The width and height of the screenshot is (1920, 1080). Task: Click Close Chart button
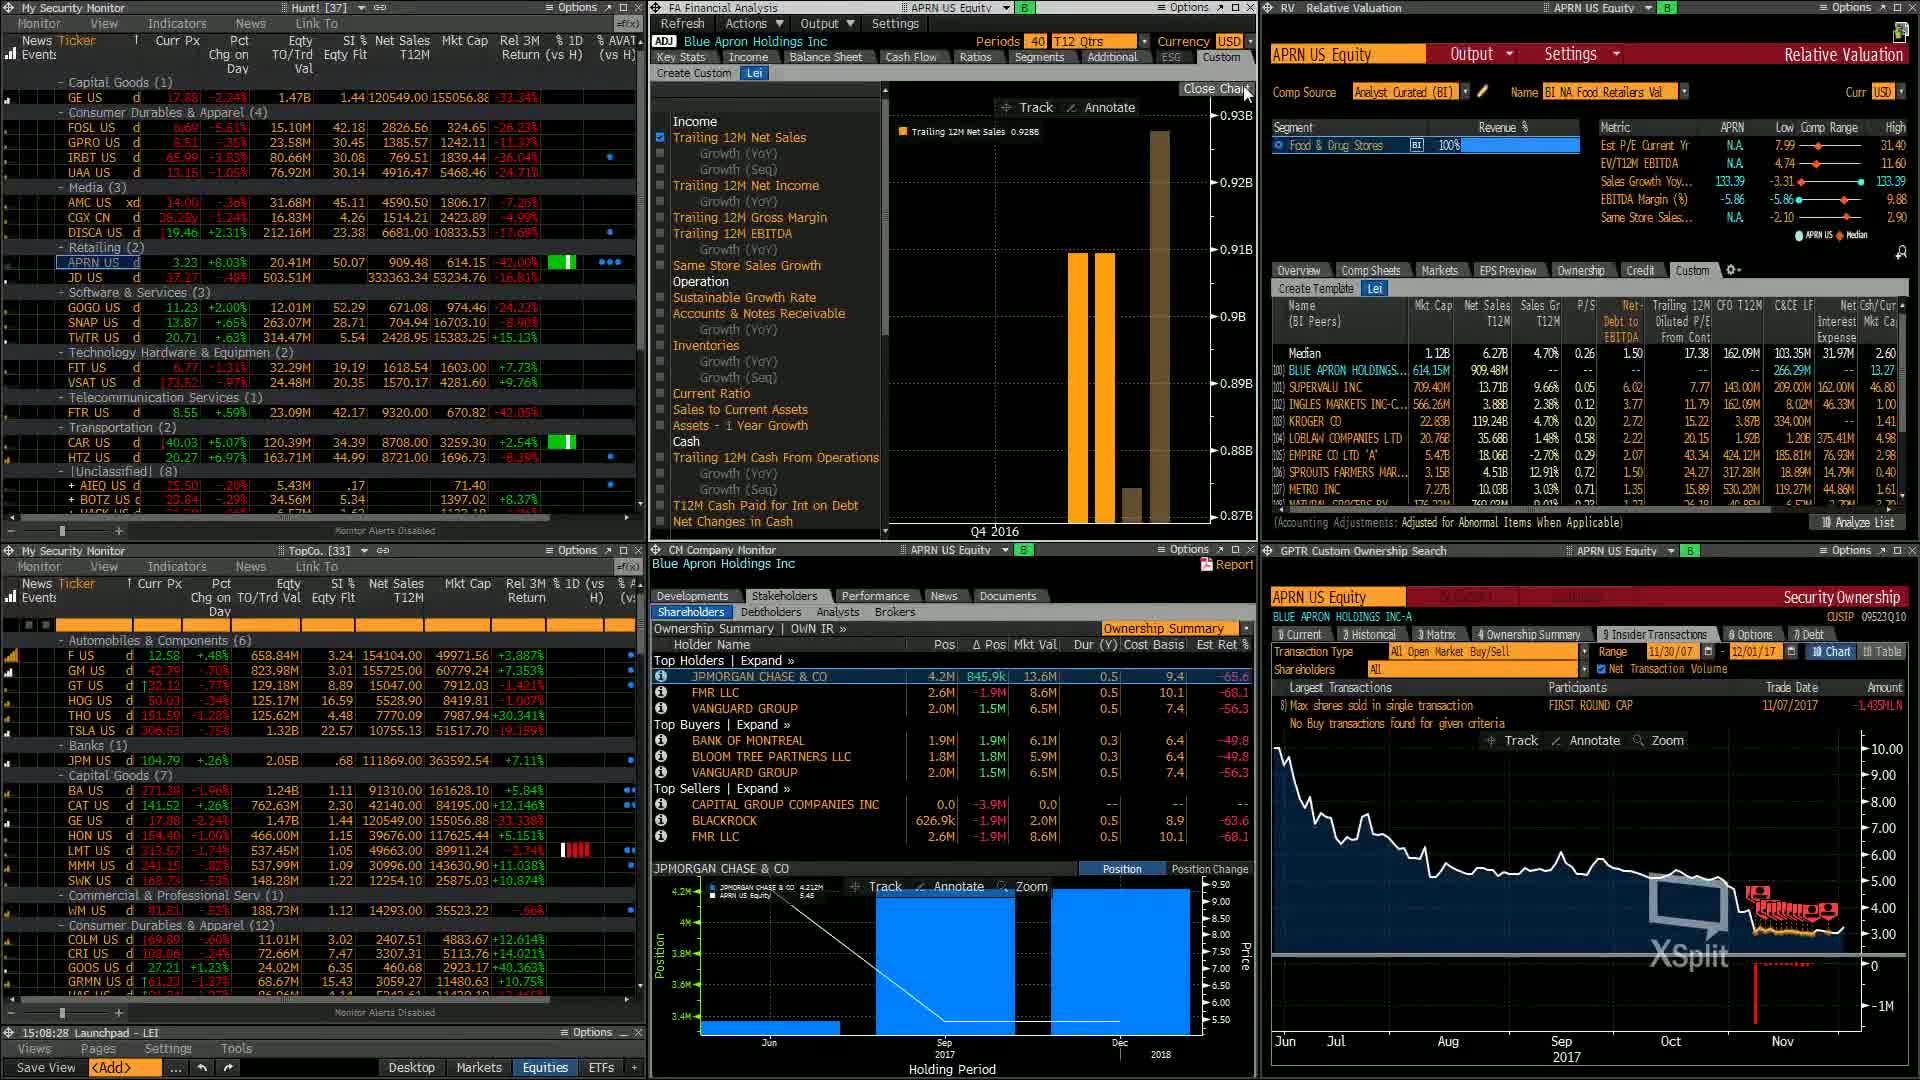tap(1216, 89)
